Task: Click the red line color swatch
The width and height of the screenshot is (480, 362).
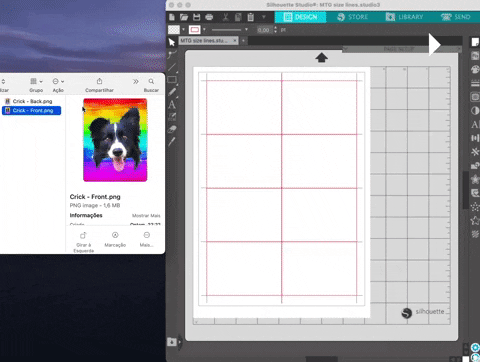Action: pyautogui.click(x=195, y=30)
